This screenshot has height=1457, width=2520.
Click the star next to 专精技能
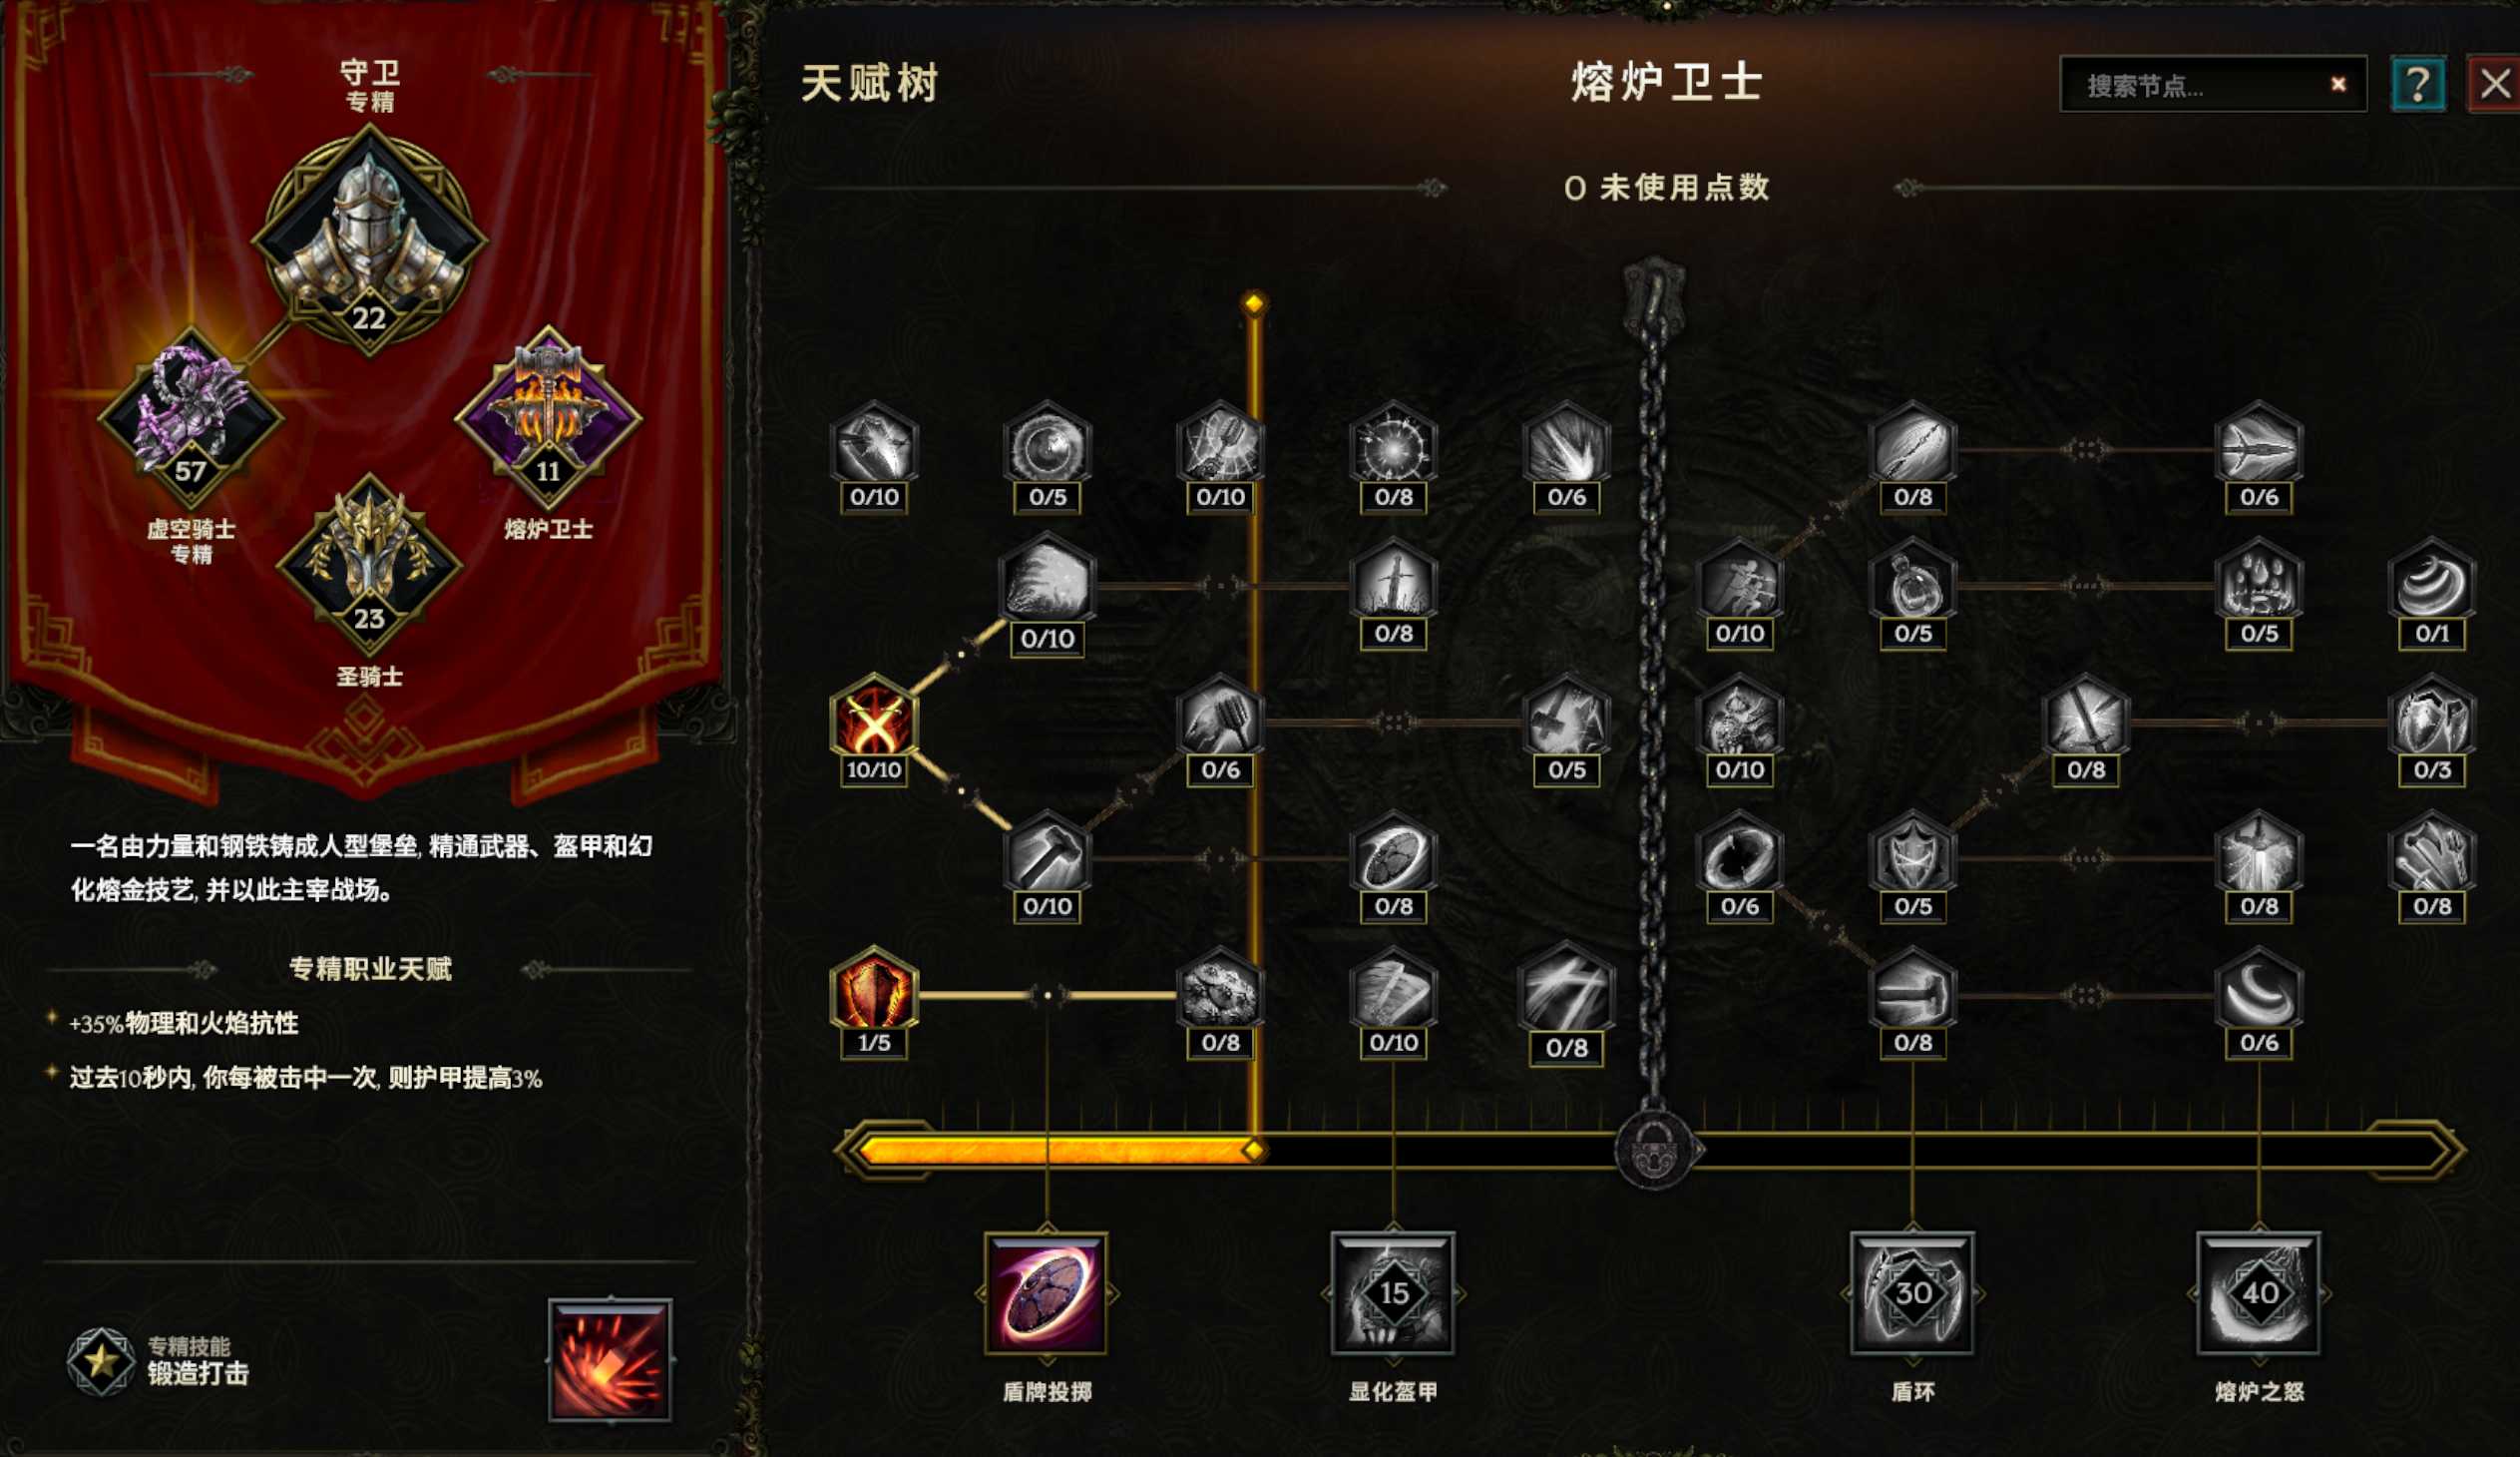click(x=101, y=1360)
